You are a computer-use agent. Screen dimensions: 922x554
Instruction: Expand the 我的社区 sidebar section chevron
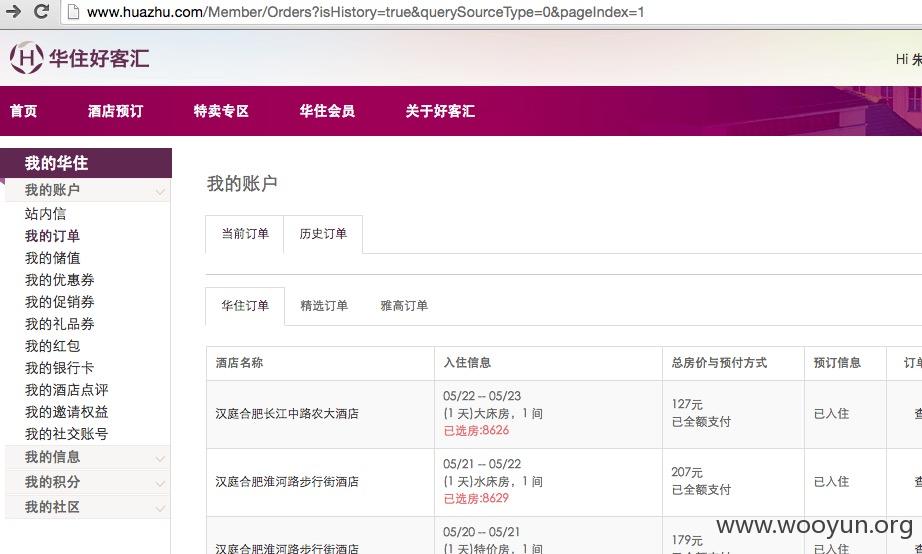[x=160, y=508]
